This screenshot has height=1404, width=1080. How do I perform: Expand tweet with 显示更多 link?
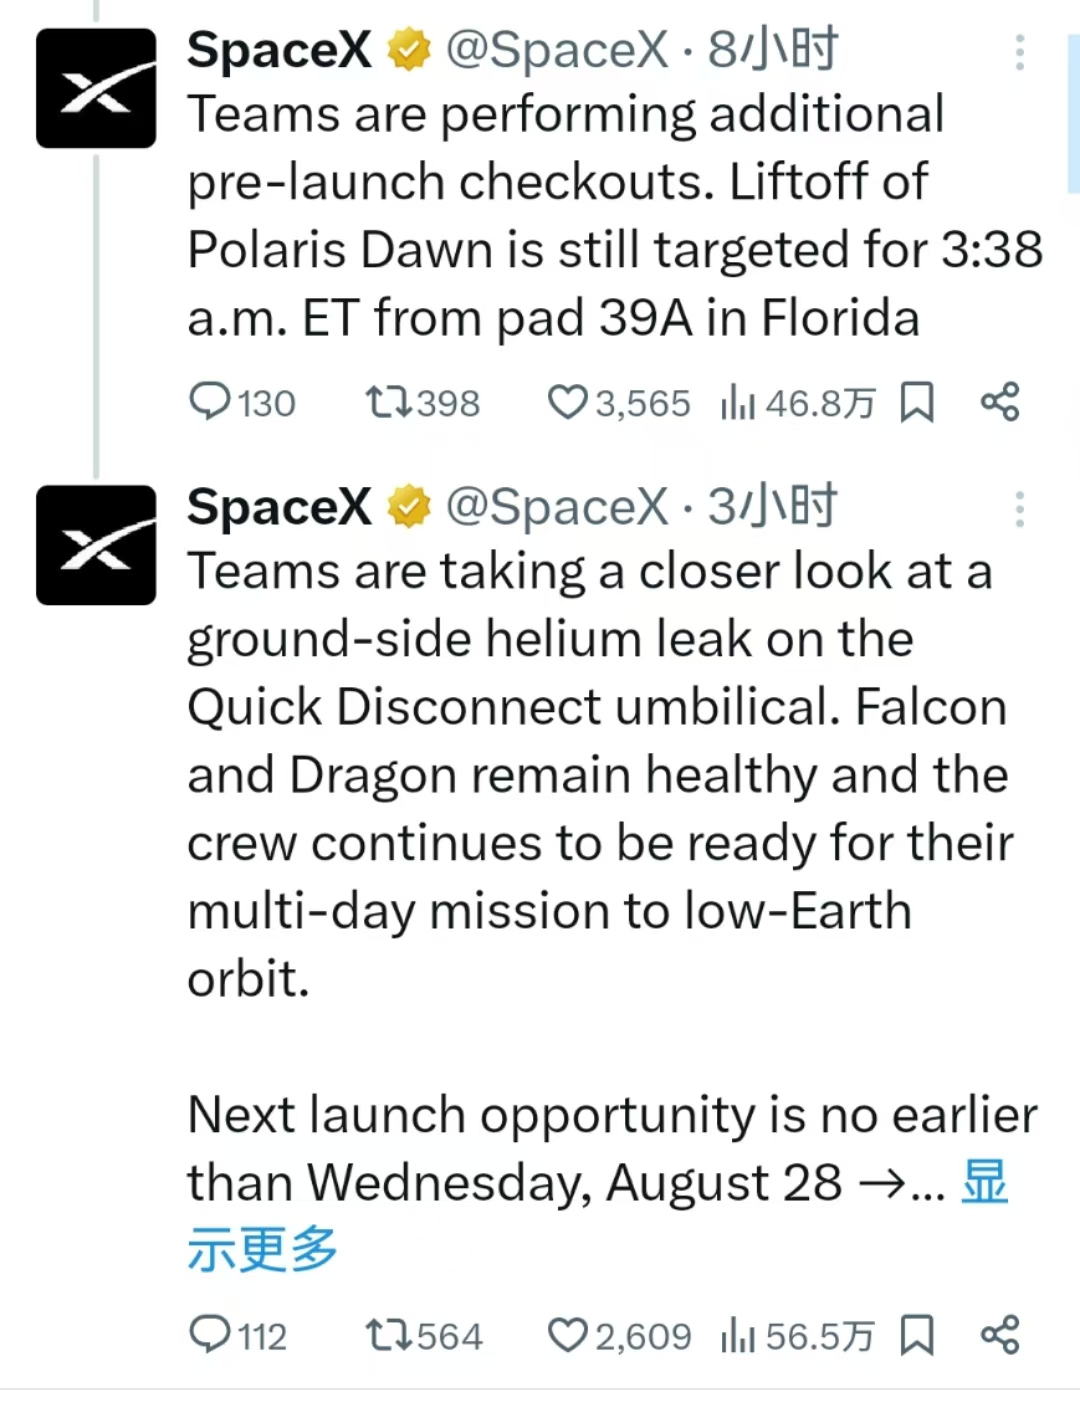(597, 1215)
